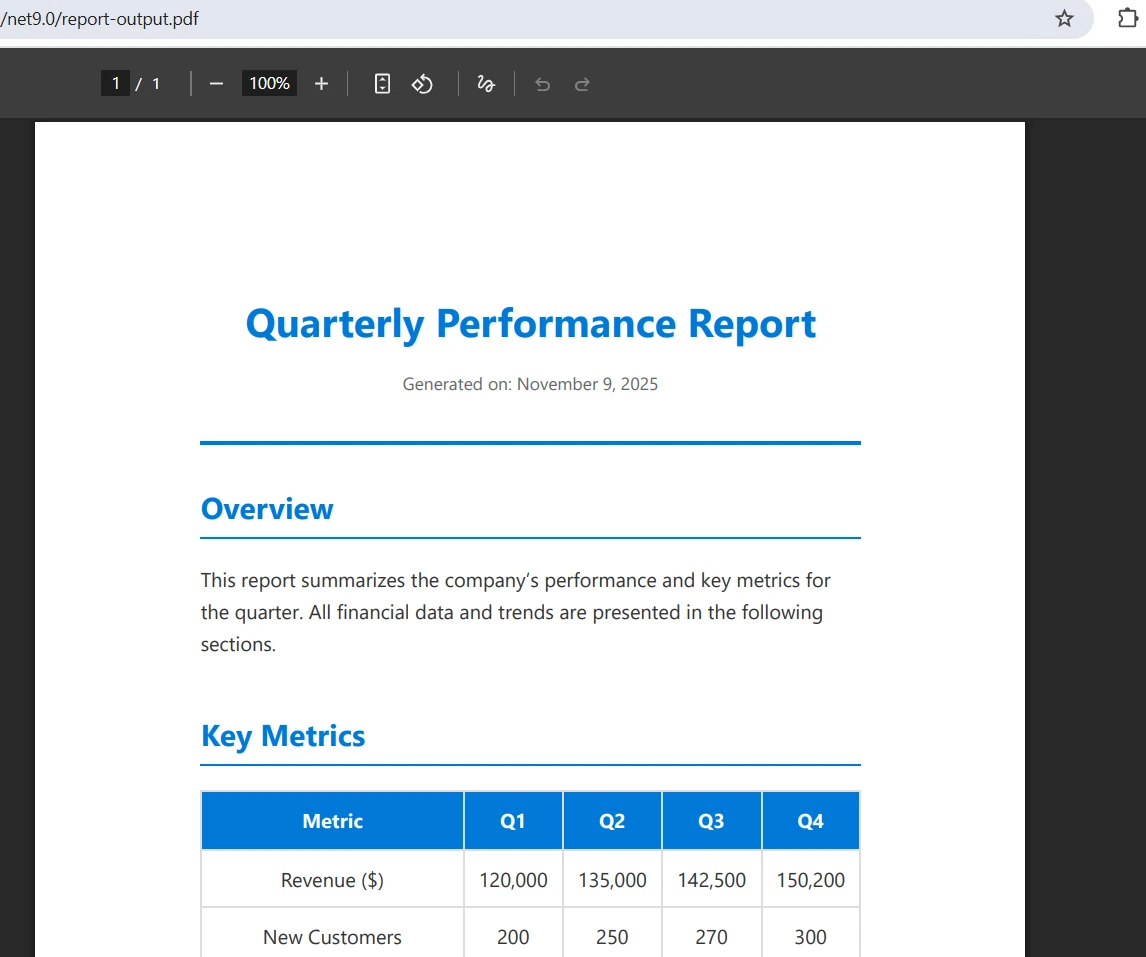Image resolution: width=1146 pixels, height=957 pixels.
Task: Select the Q4 column header
Action: tap(810, 821)
